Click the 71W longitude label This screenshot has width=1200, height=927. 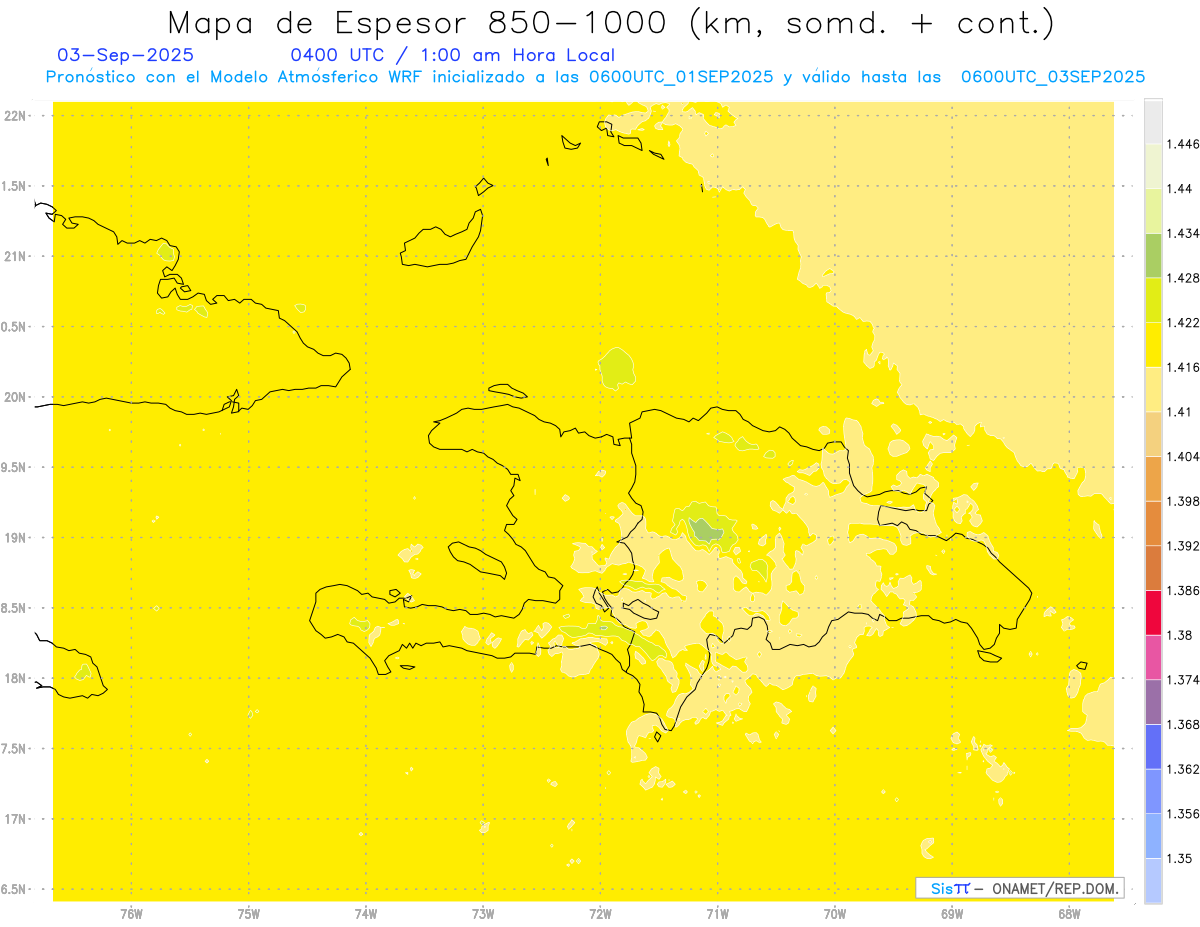pyautogui.click(x=717, y=914)
